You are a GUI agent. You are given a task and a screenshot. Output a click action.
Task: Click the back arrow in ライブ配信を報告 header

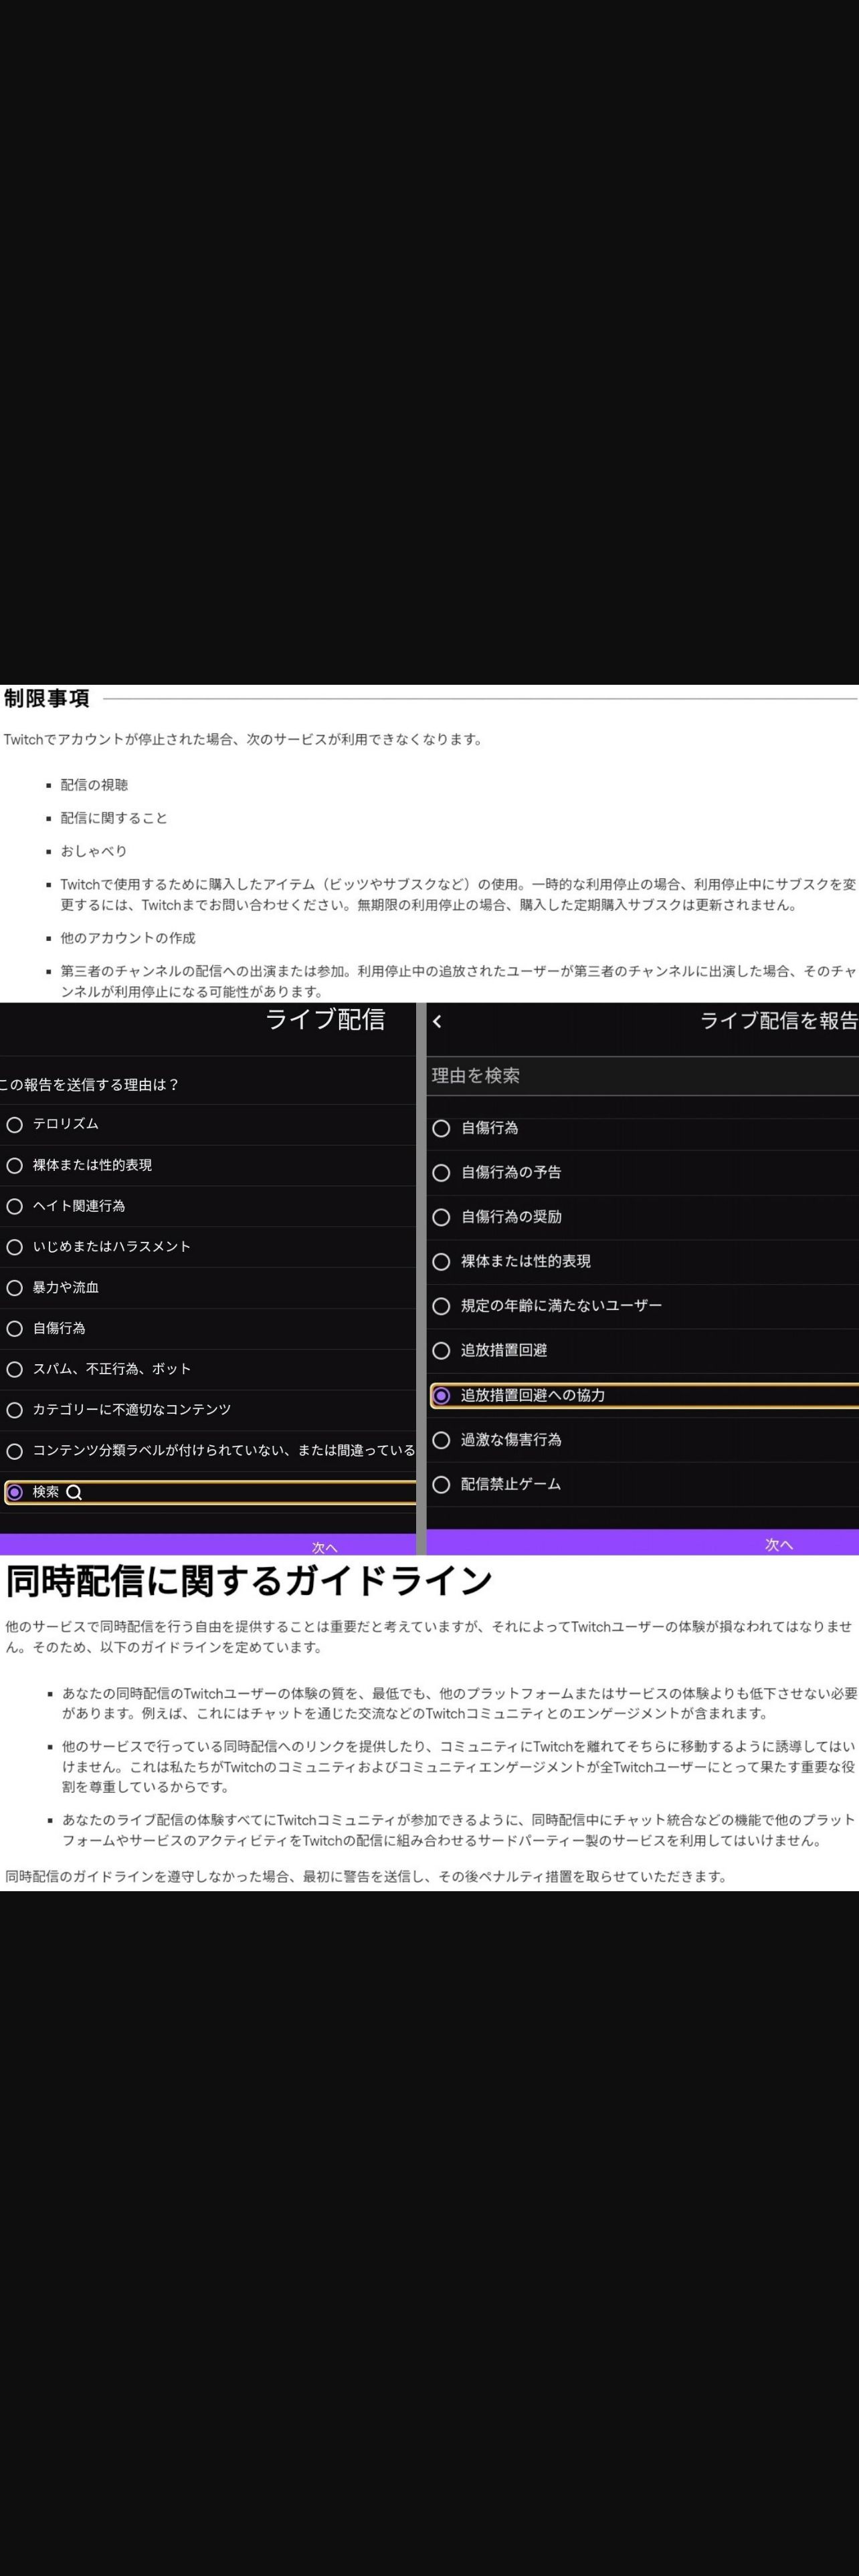[437, 1021]
